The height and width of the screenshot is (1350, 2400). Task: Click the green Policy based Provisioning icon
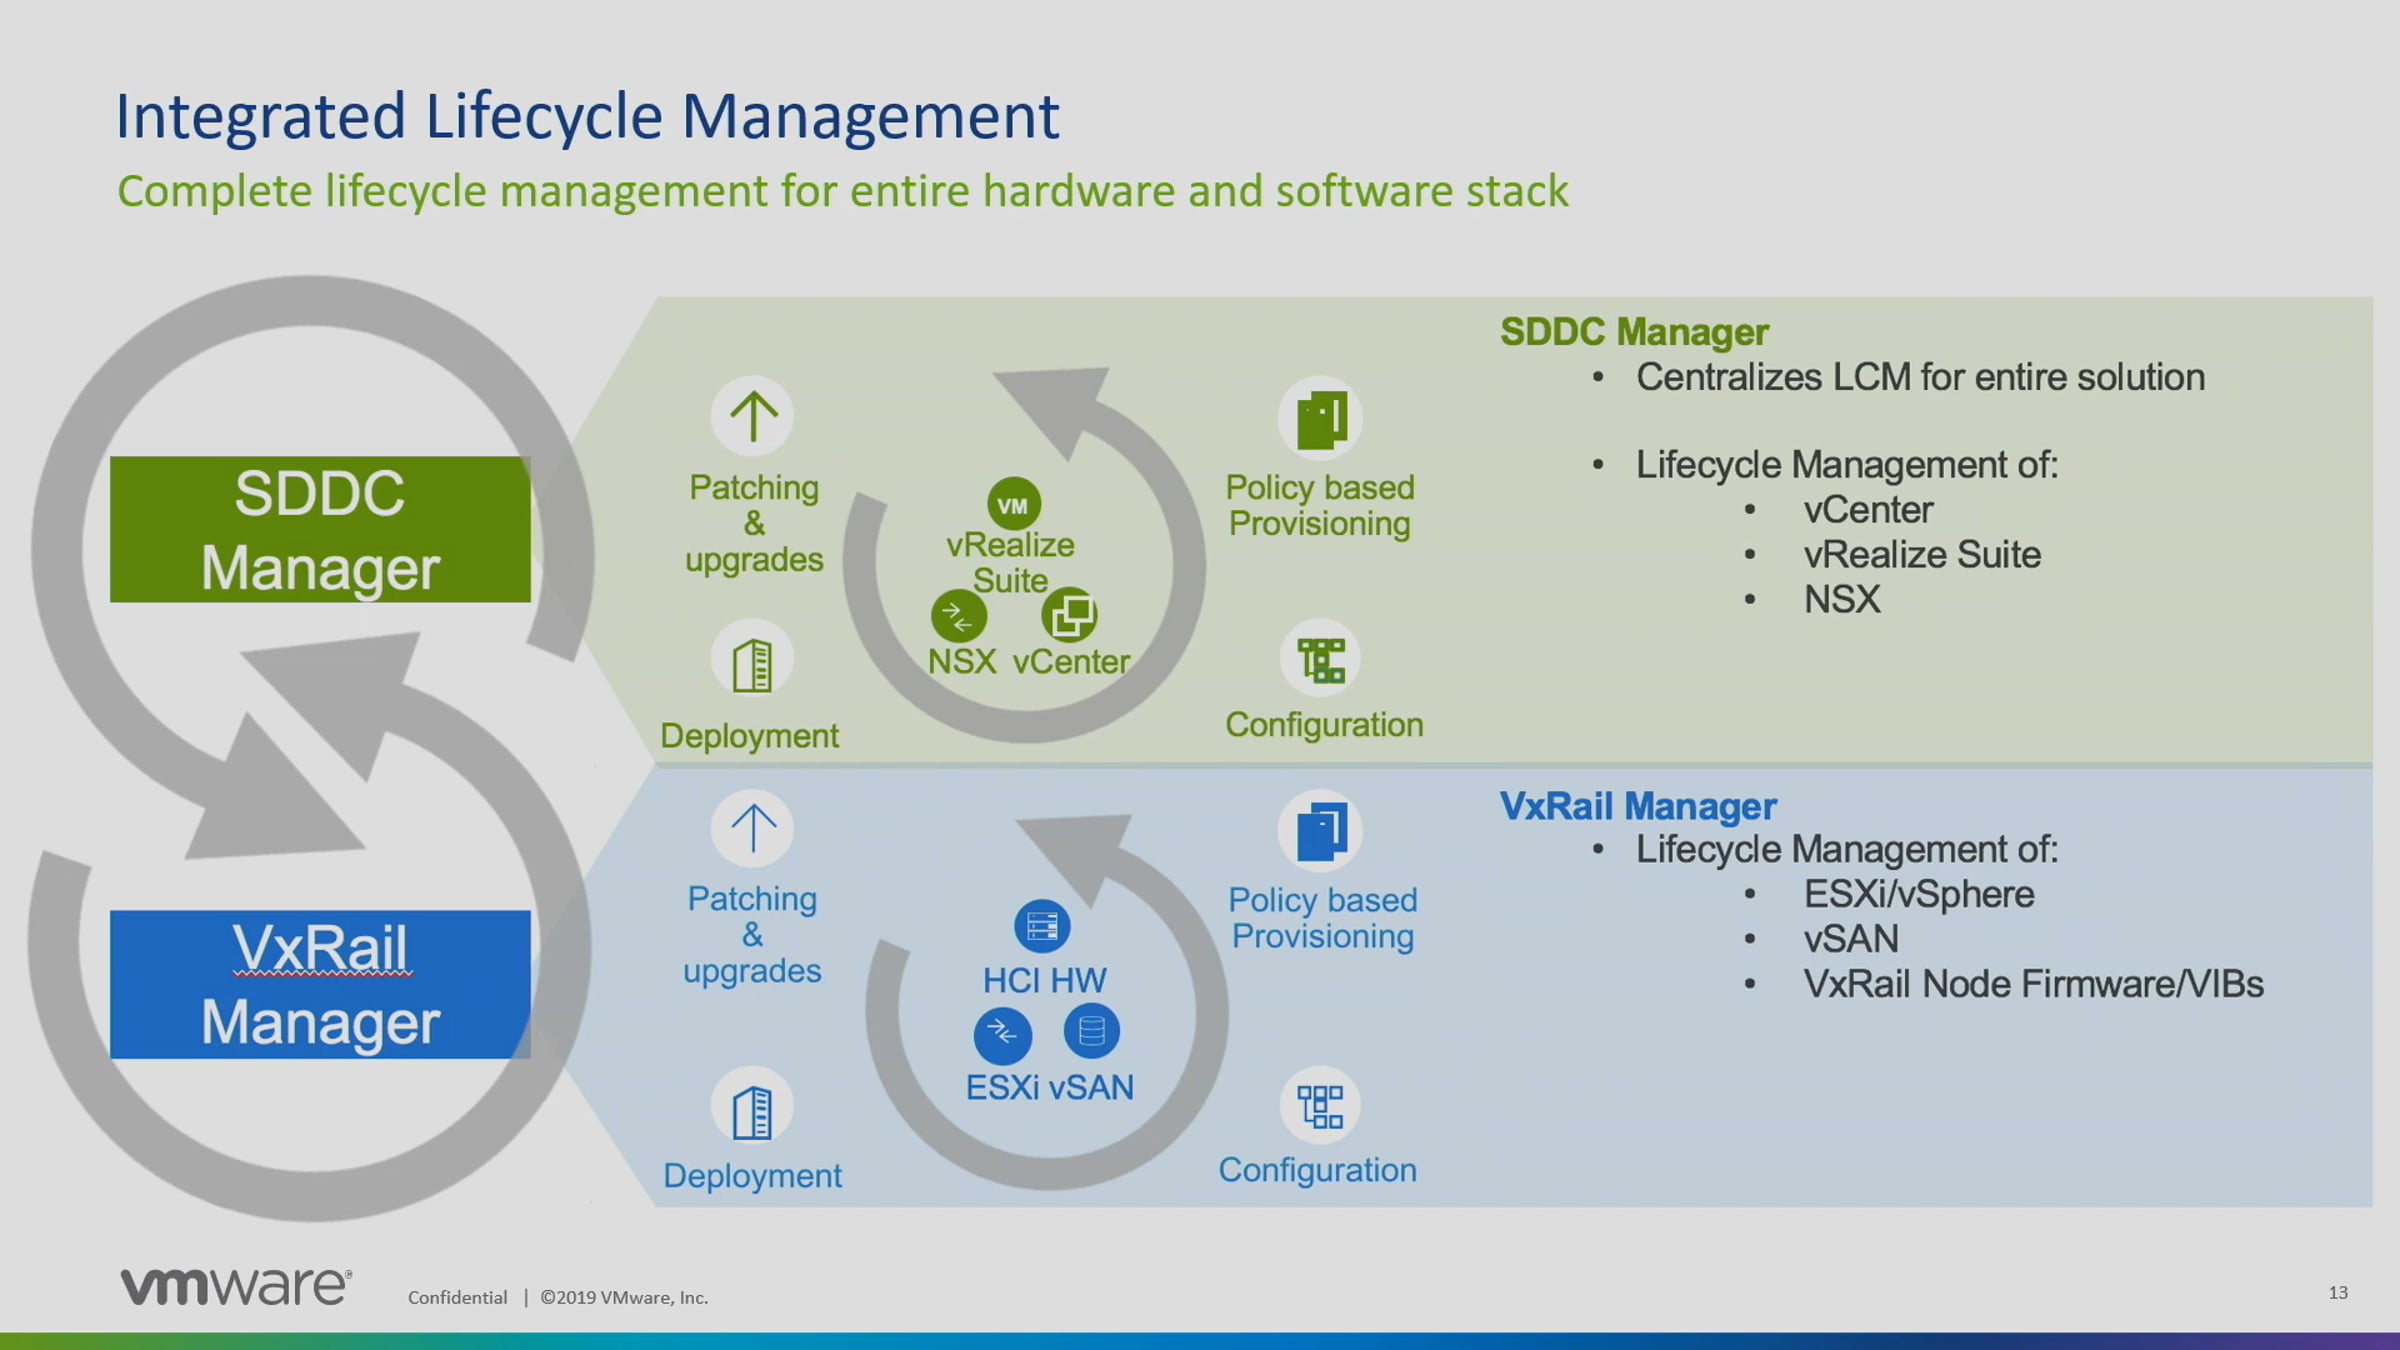click(1320, 419)
